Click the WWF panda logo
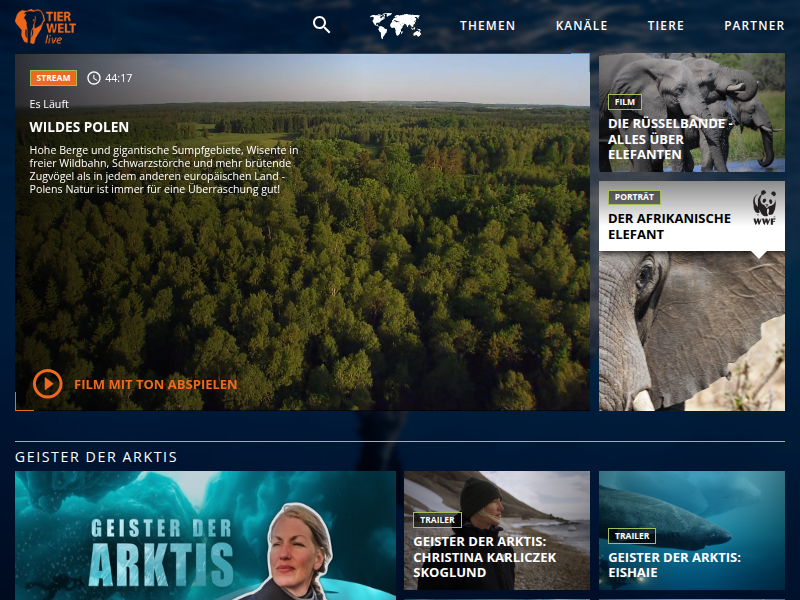 click(765, 206)
